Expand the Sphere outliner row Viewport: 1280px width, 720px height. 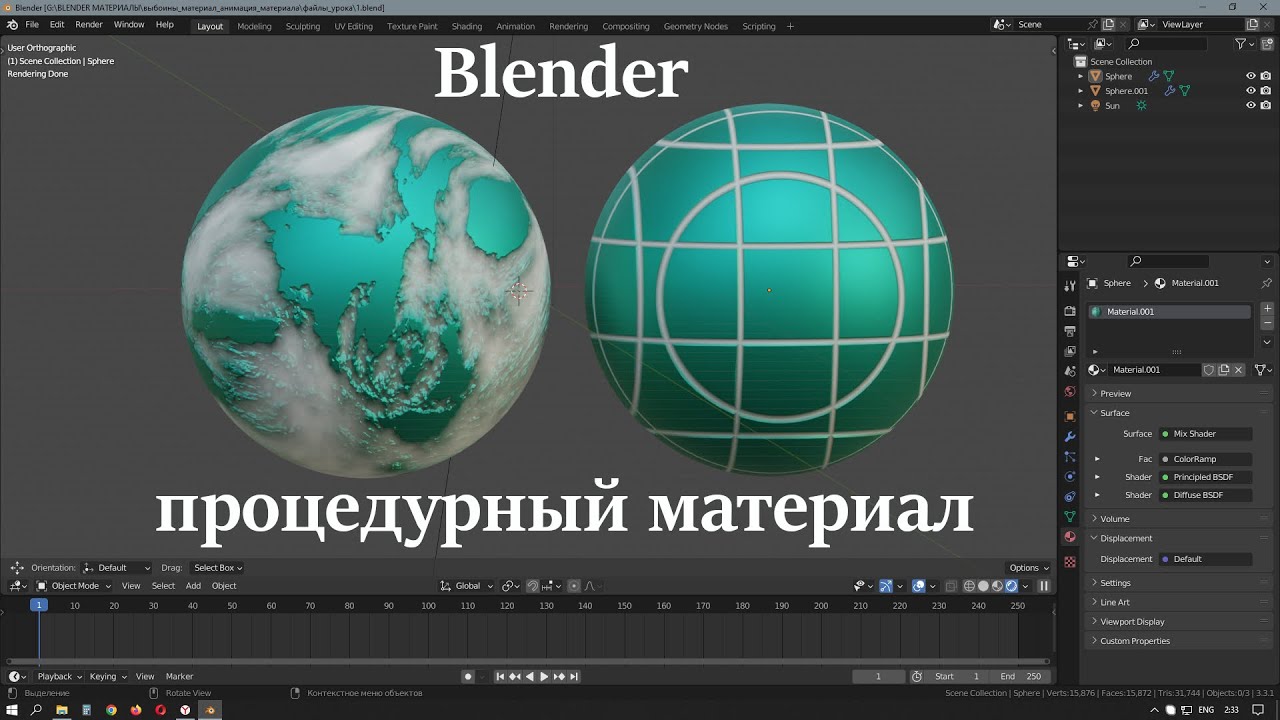1080,76
